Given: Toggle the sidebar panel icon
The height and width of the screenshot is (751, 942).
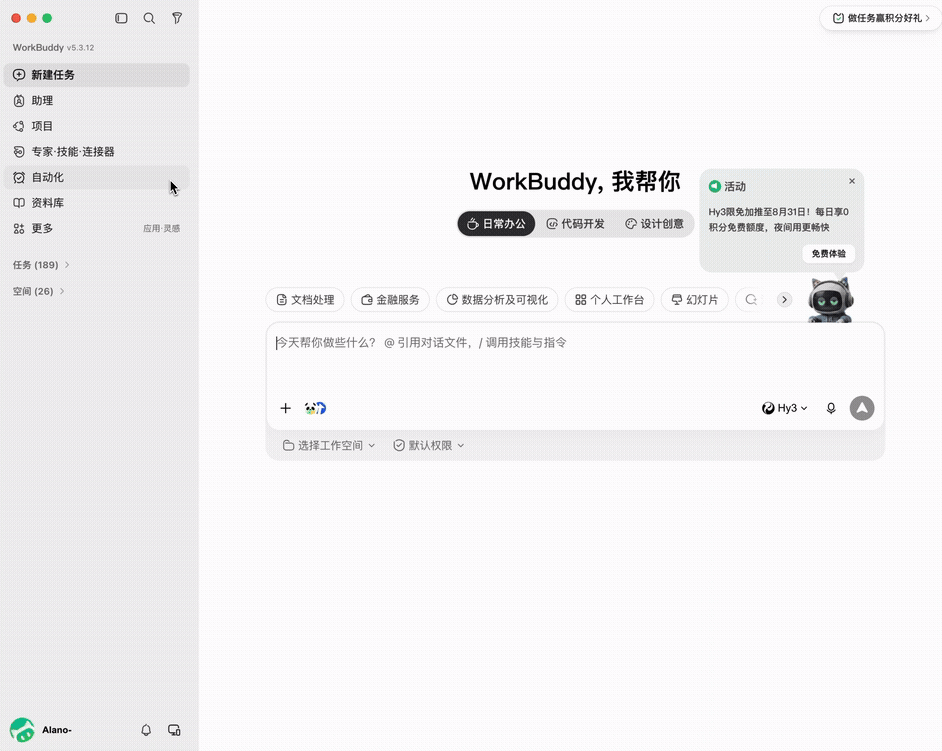Looking at the screenshot, I should pos(121,18).
